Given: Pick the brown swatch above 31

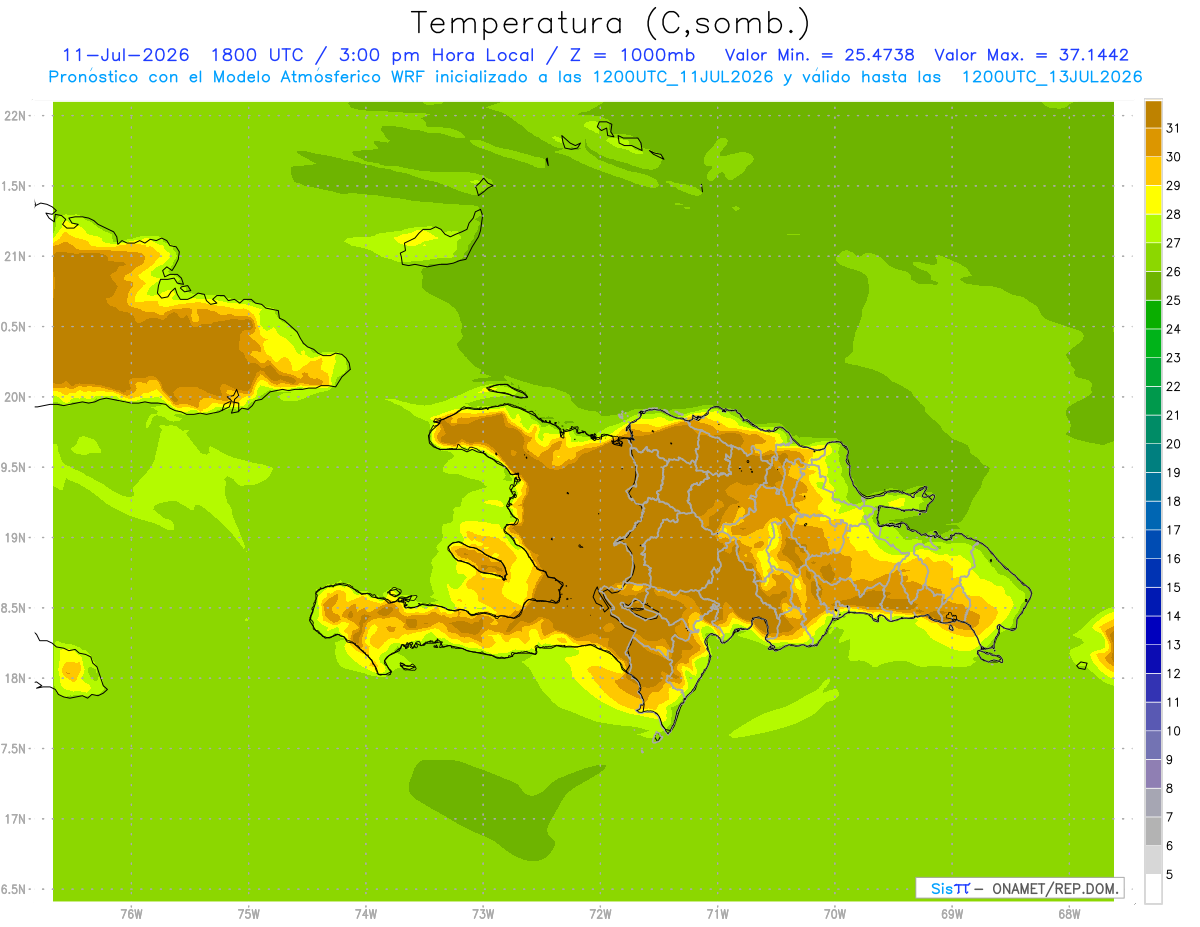Looking at the screenshot, I should tap(1153, 113).
